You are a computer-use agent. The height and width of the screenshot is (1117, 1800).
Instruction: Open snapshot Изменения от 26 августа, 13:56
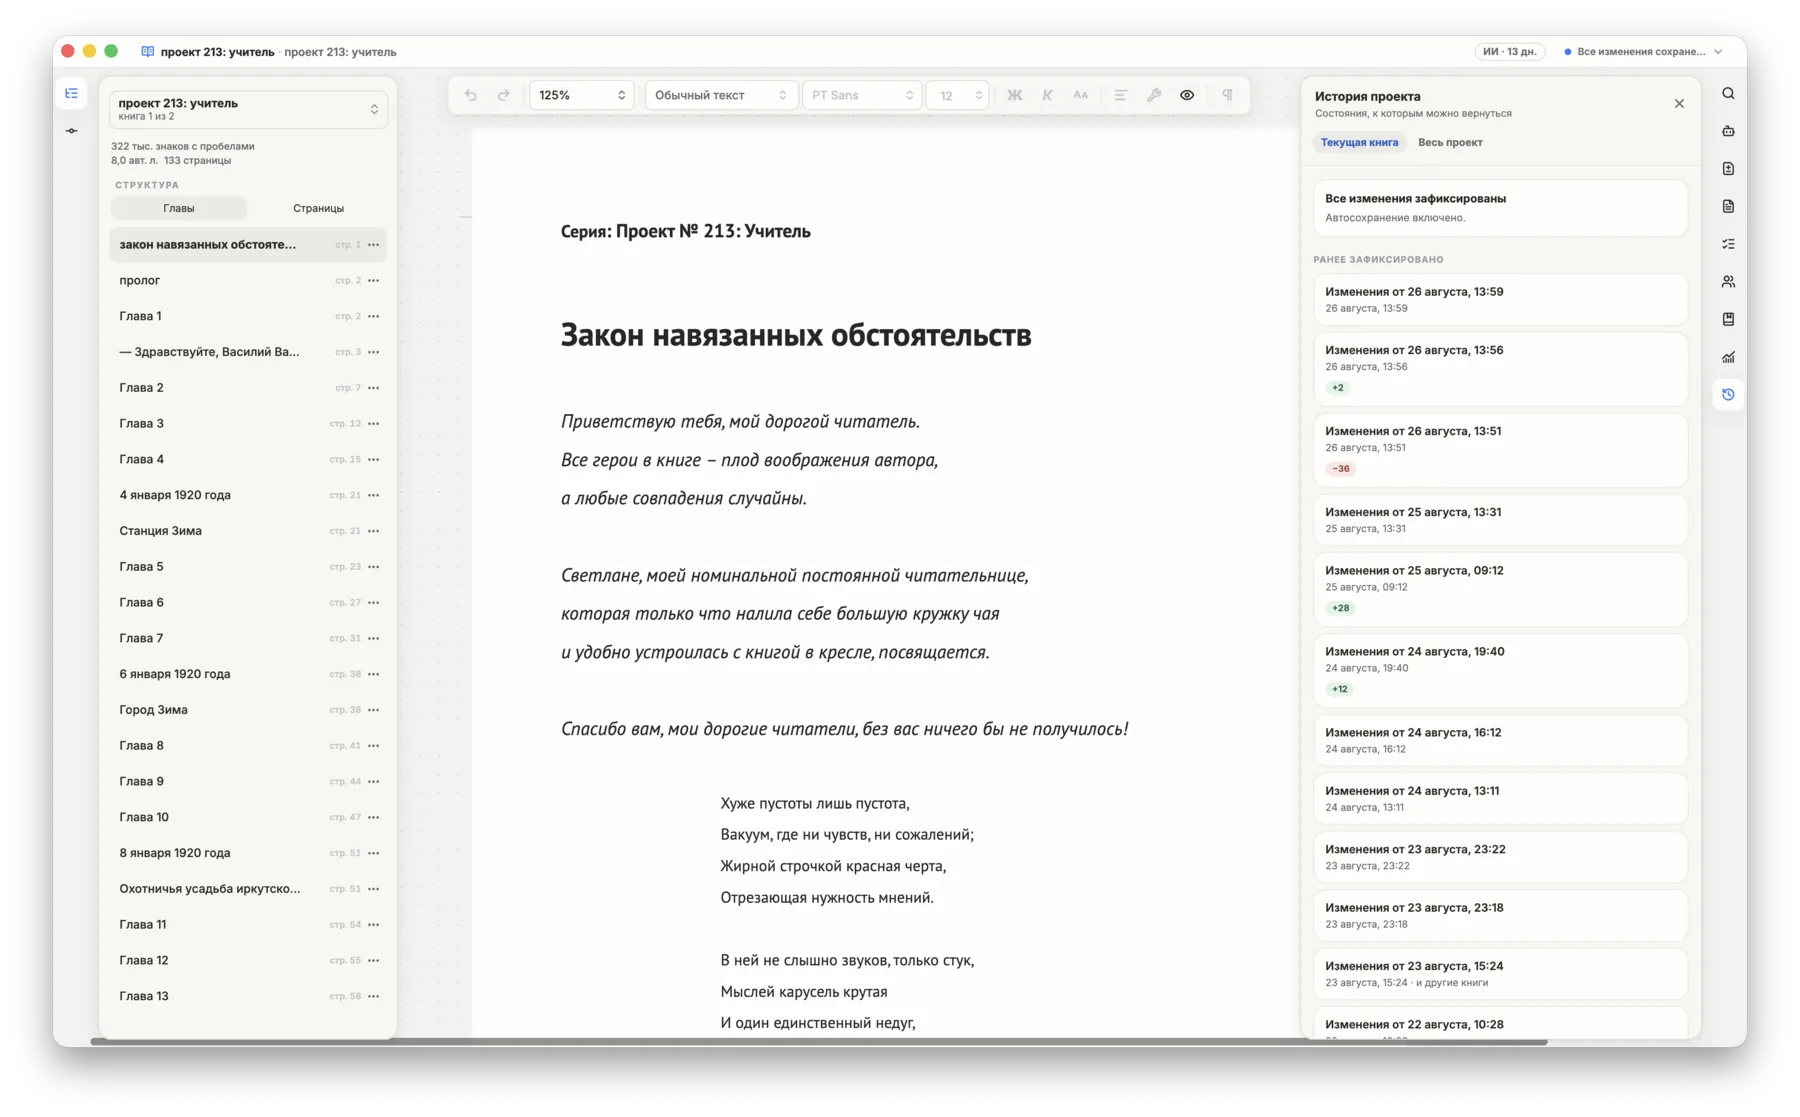tap(1500, 369)
